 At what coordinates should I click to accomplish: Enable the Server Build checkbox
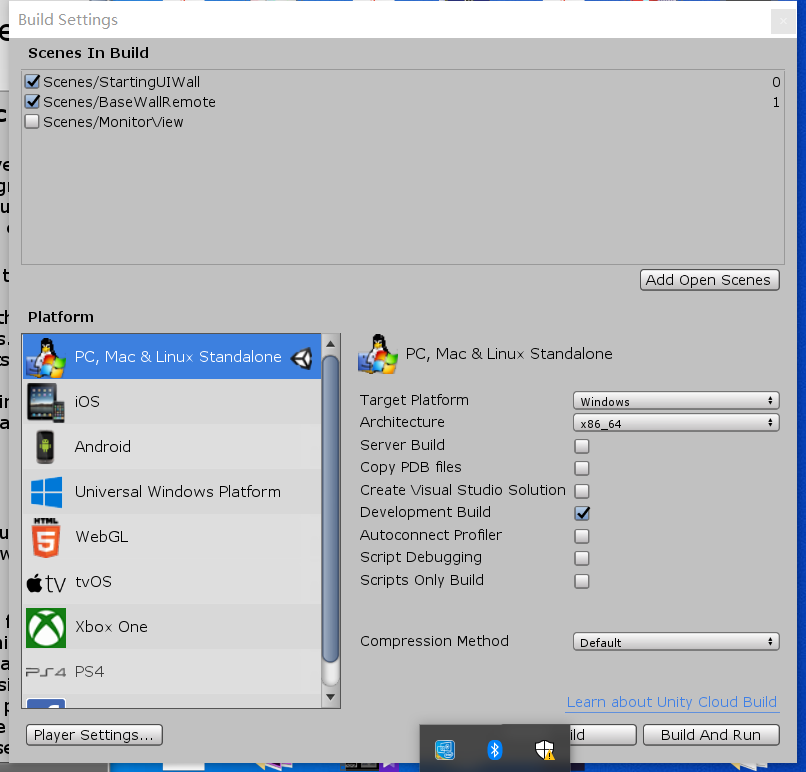[x=582, y=446]
